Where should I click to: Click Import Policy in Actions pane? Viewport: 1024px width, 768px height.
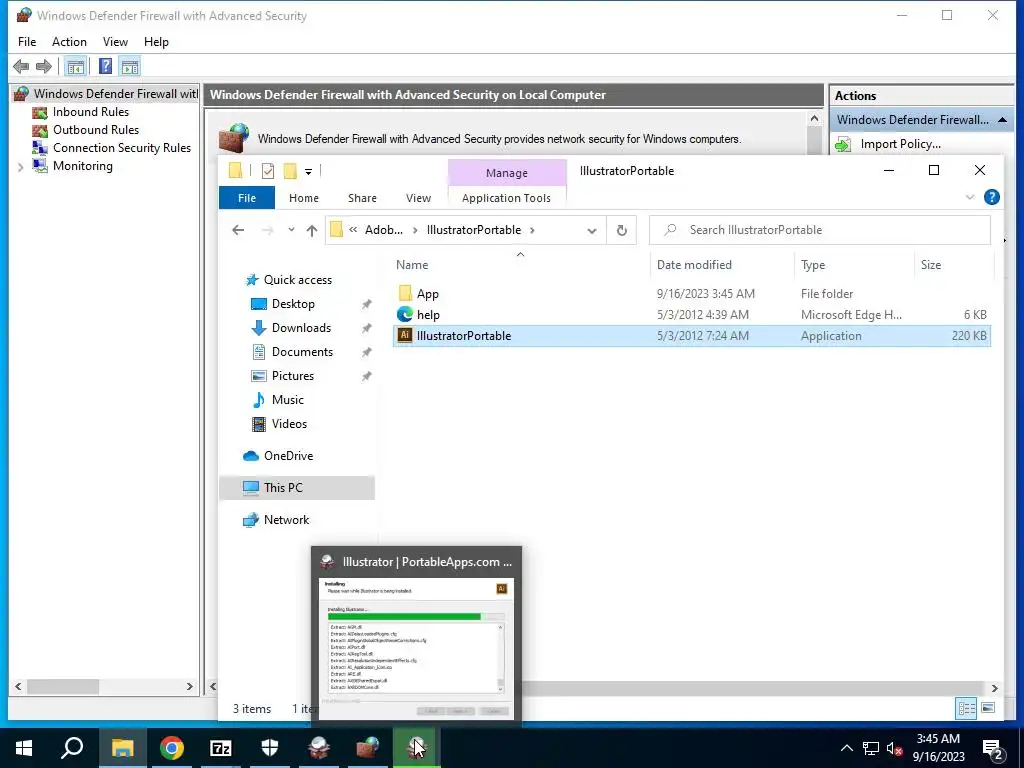900,144
